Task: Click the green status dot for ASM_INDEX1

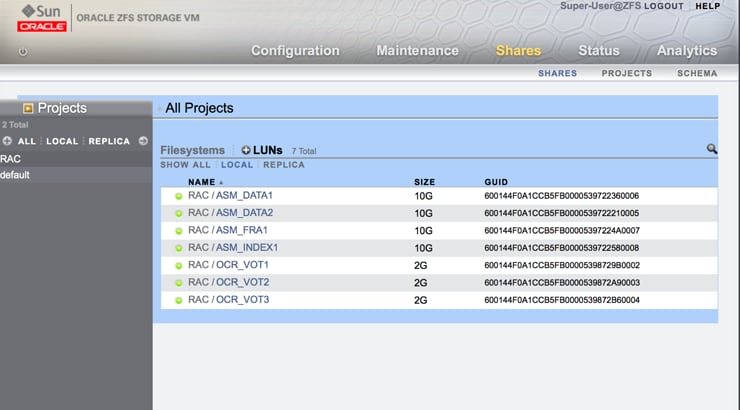Action: click(178, 248)
